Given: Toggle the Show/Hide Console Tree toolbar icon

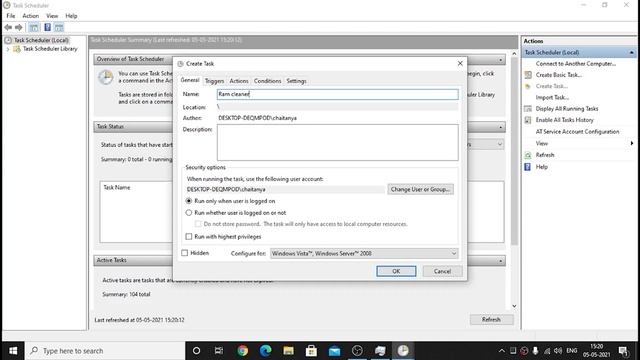Looking at the screenshot, I should 34,27.
